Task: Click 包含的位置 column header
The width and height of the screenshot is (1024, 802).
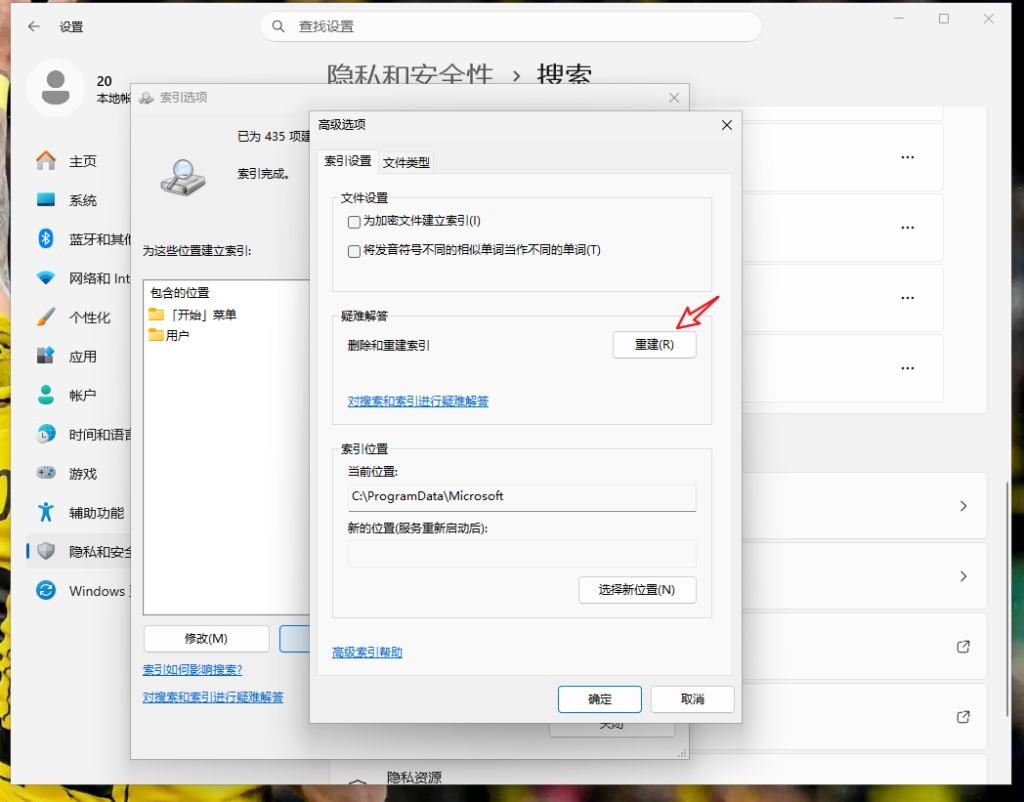Action: point(180,293)
